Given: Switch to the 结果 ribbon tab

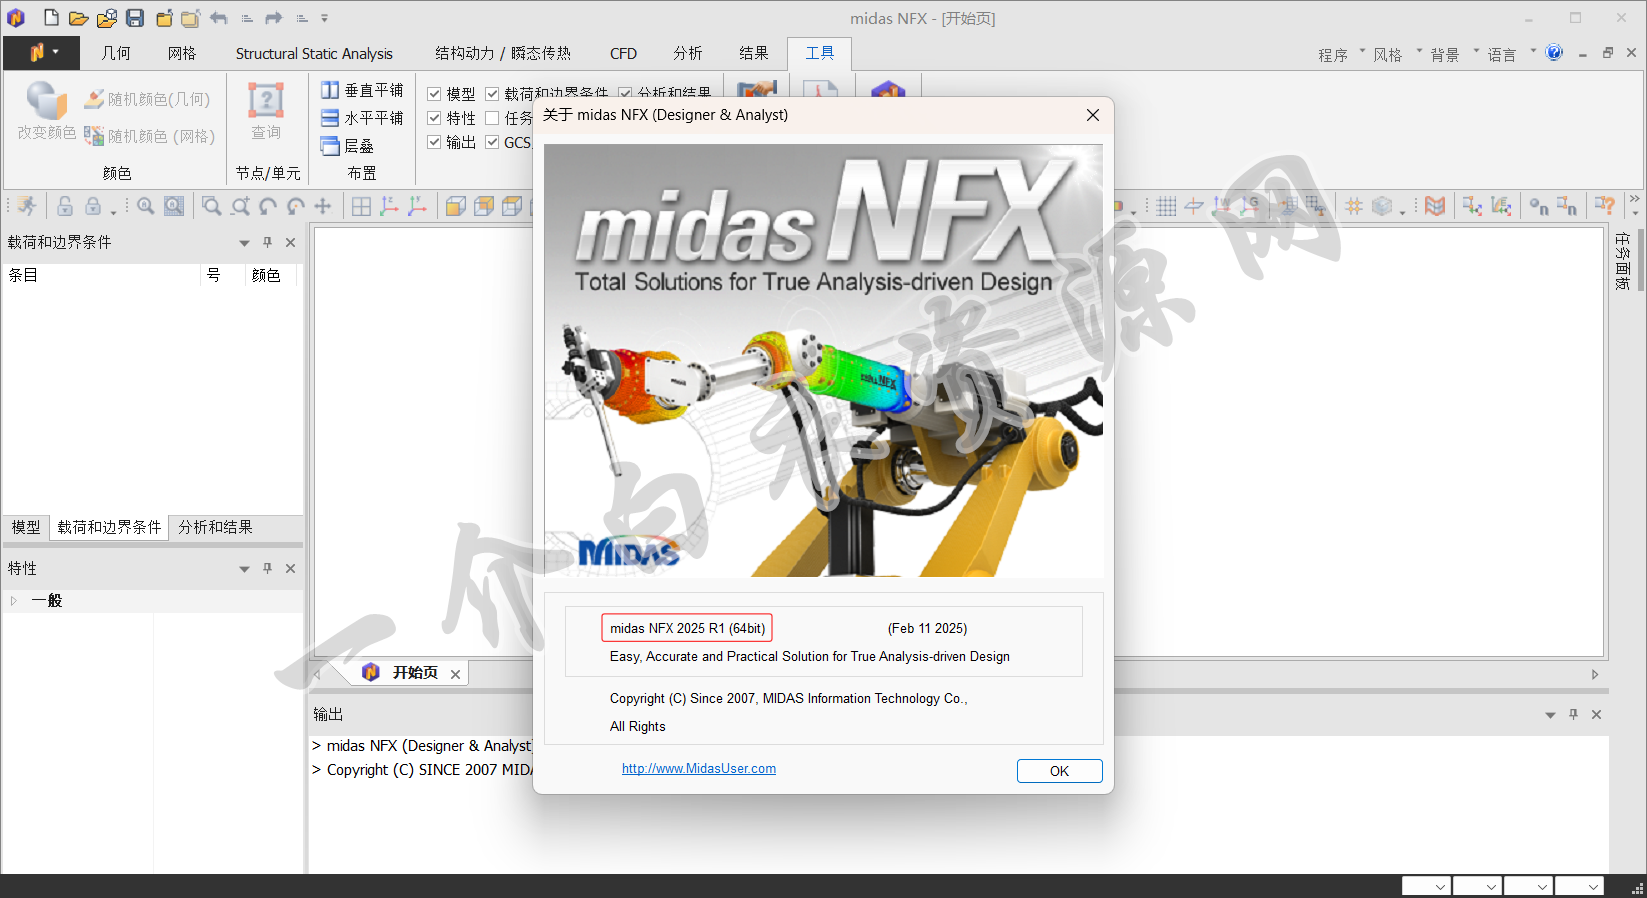Looking at the screenshot, I should click(754, 53).
